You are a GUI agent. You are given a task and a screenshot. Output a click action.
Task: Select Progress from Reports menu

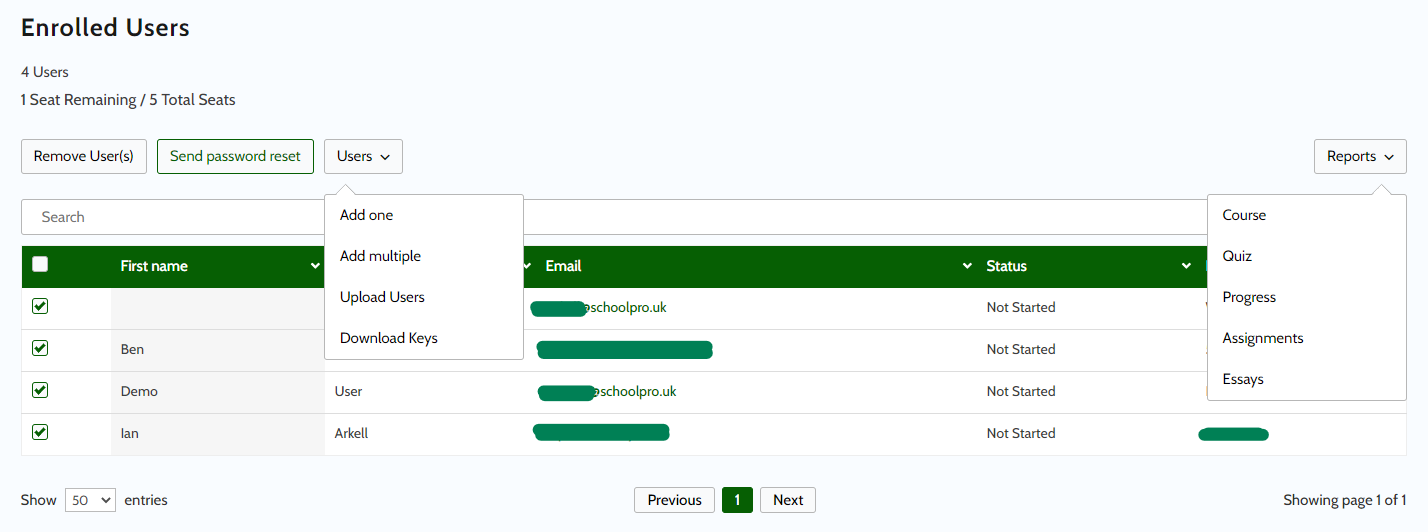(1249, 297)
